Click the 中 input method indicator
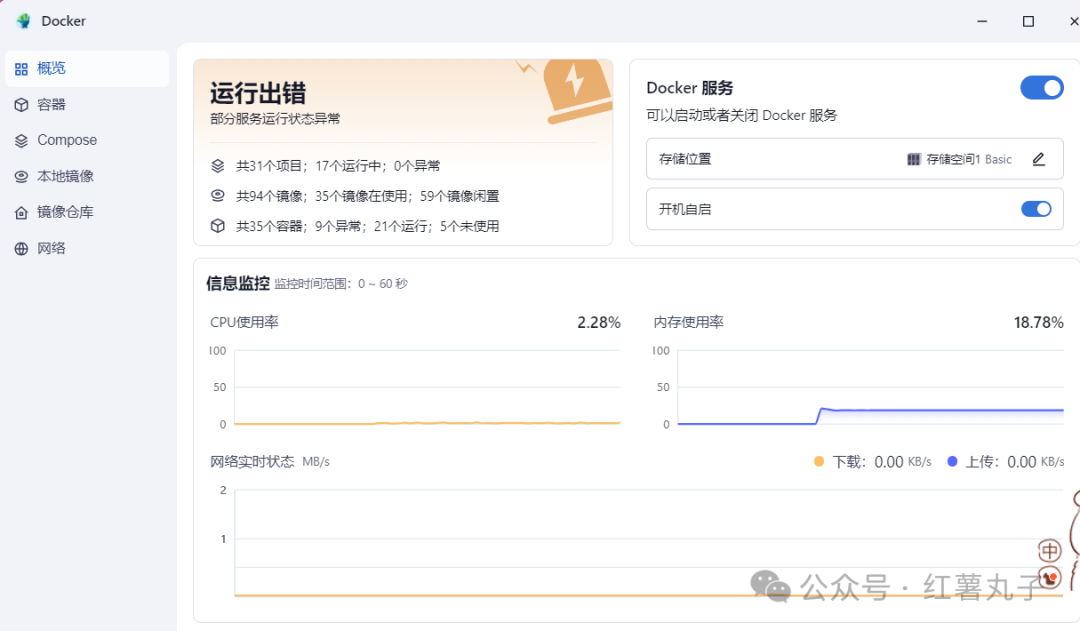This screenshot has height=631, width=1080. (1050, 550)
